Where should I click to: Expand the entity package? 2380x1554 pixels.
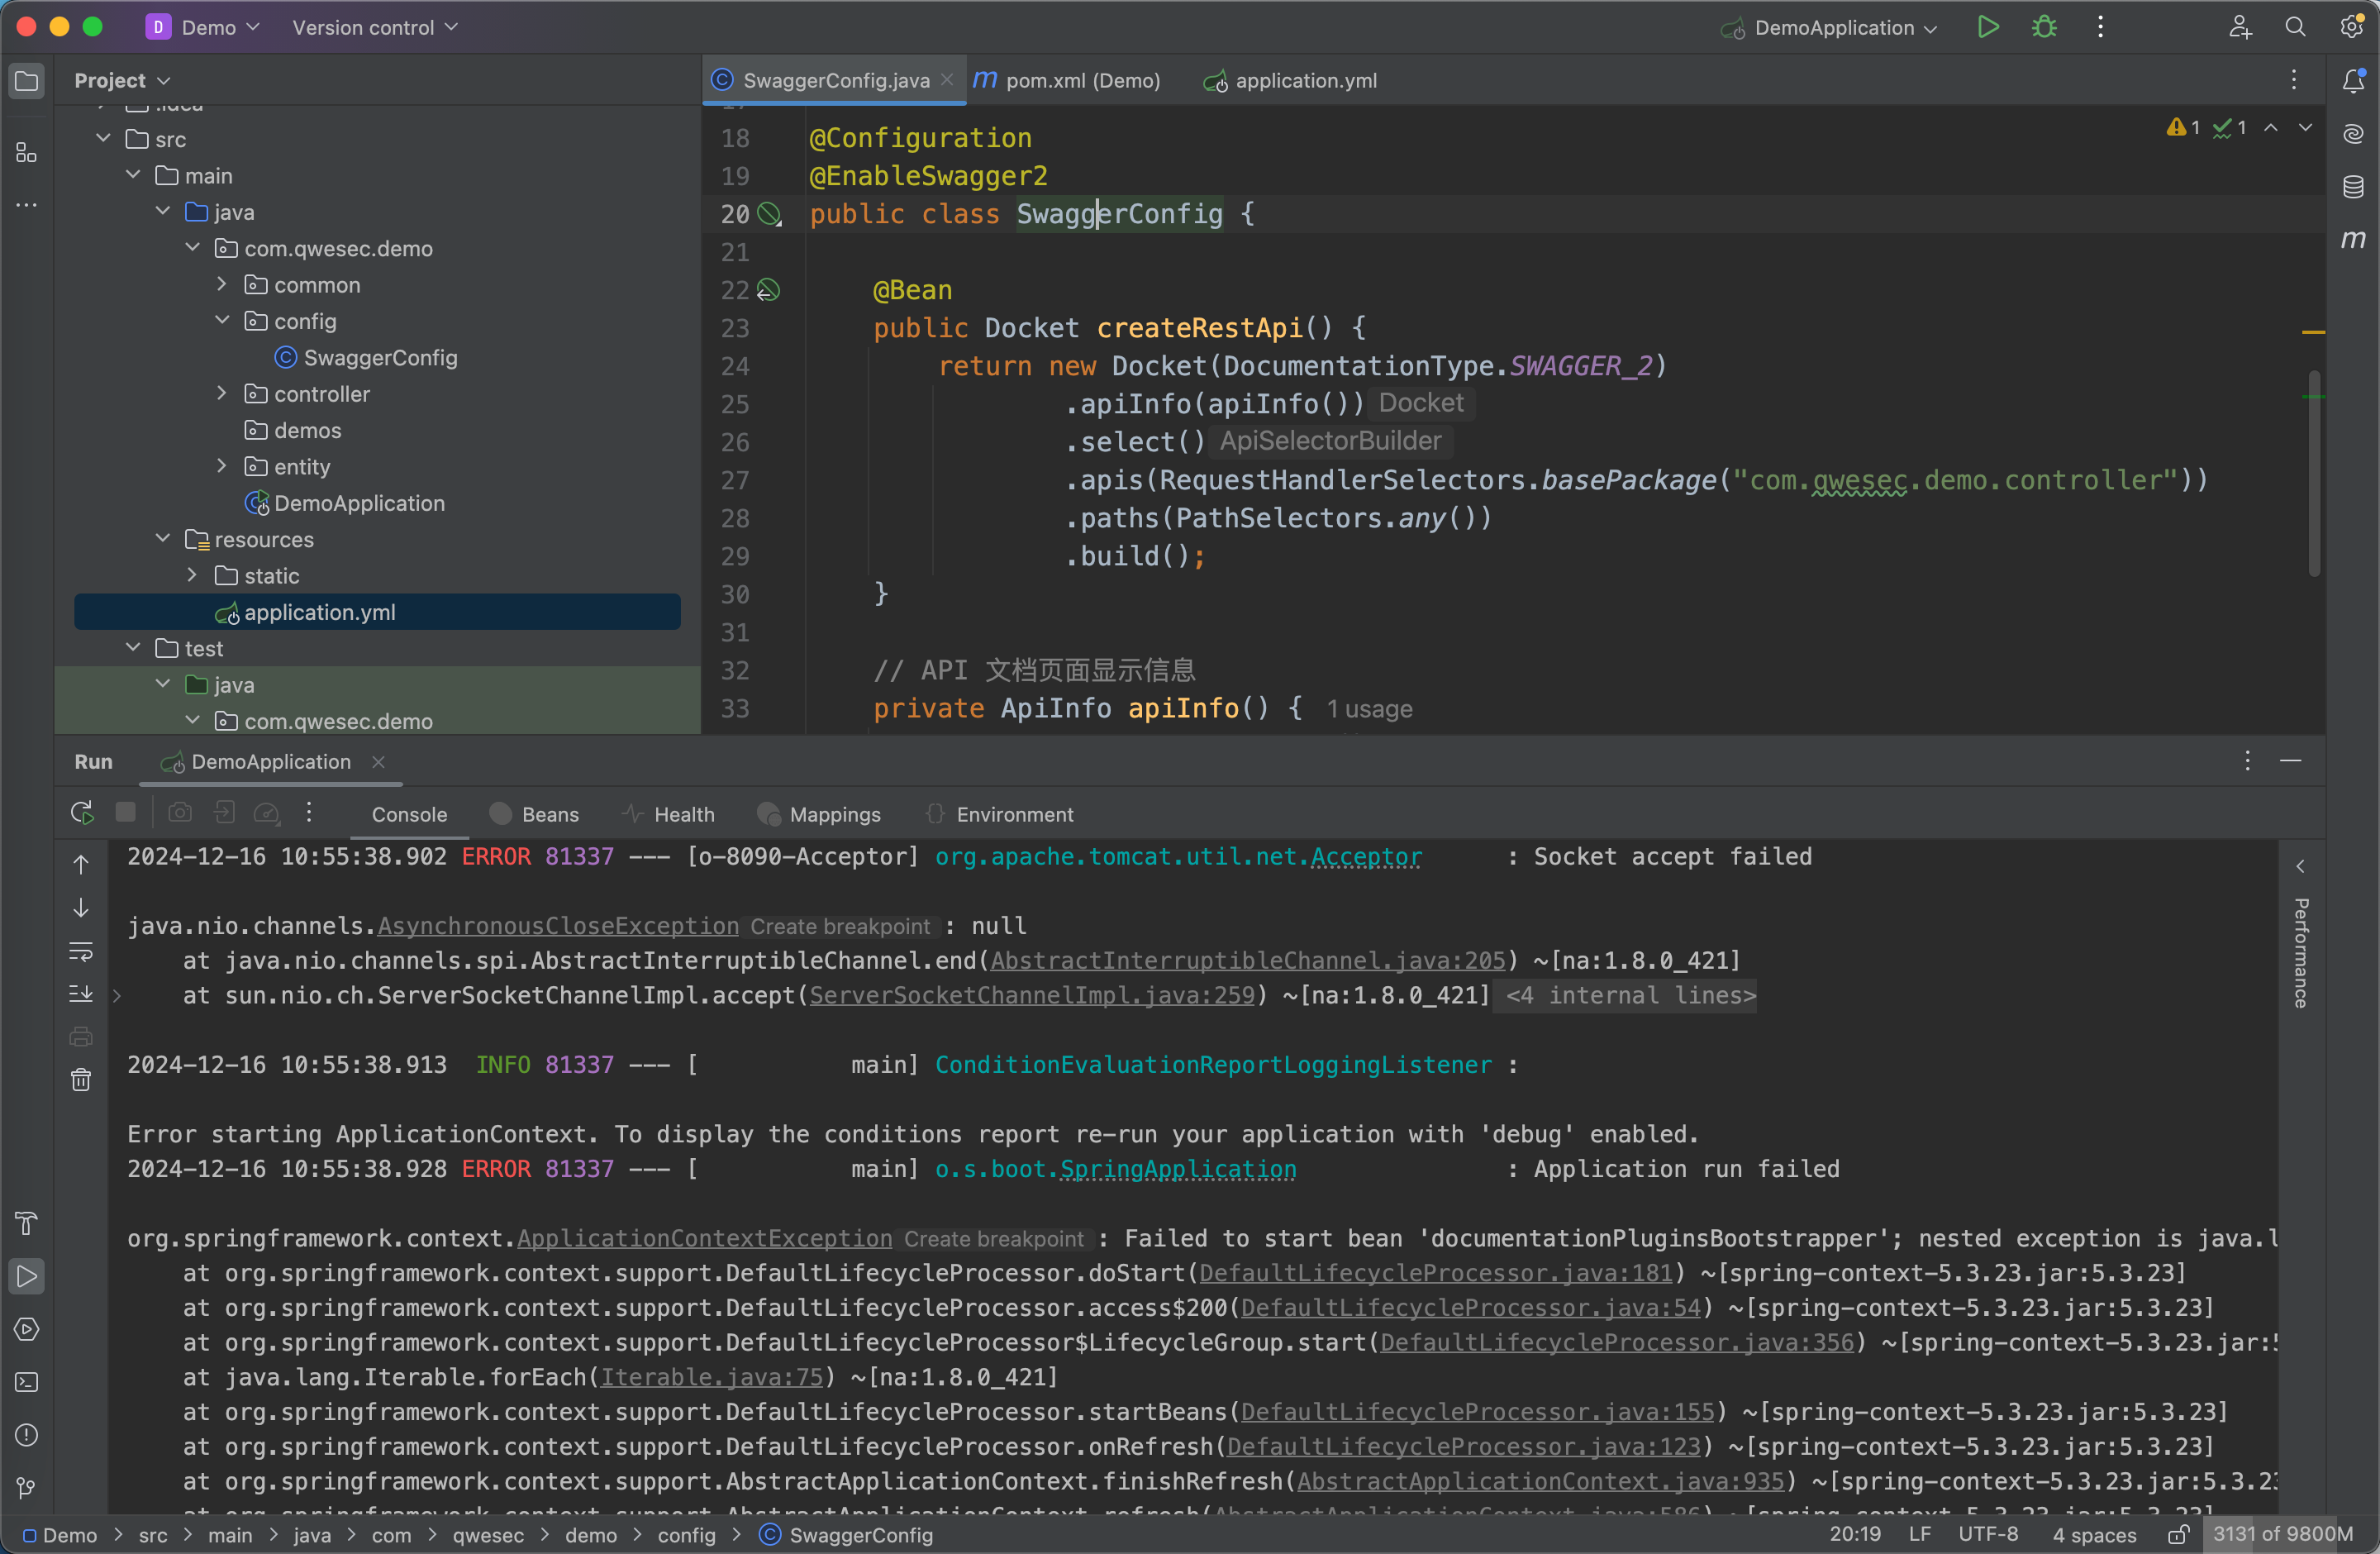(x=222, y=467)
